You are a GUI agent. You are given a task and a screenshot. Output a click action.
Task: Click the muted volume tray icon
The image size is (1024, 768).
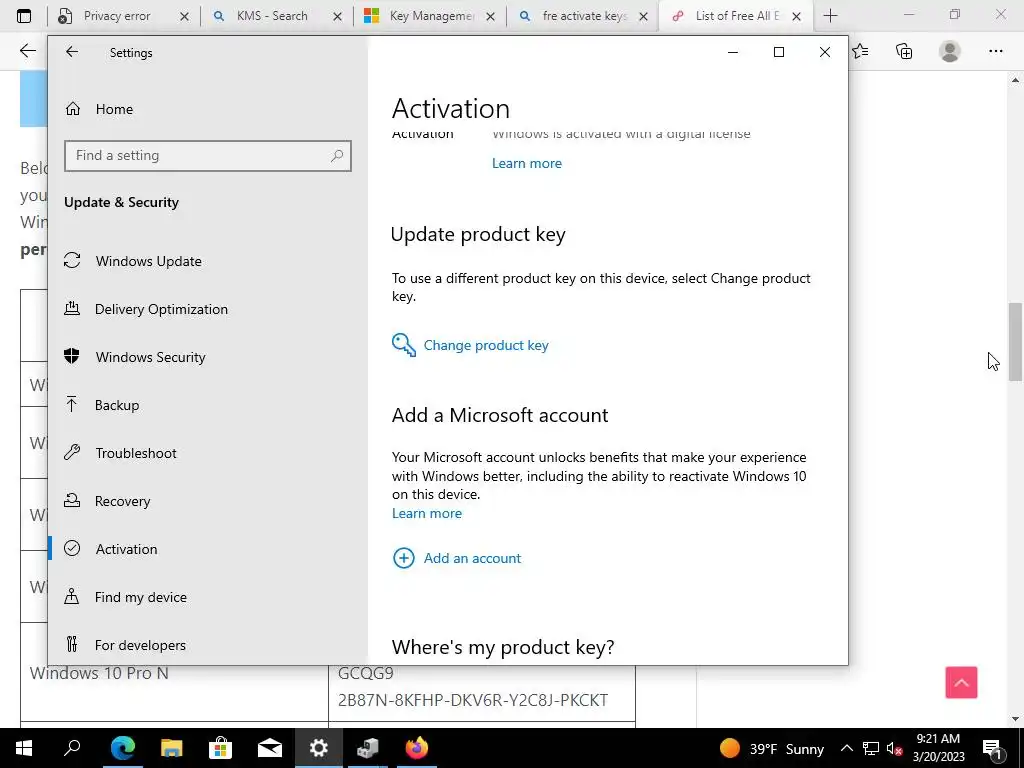894,748
